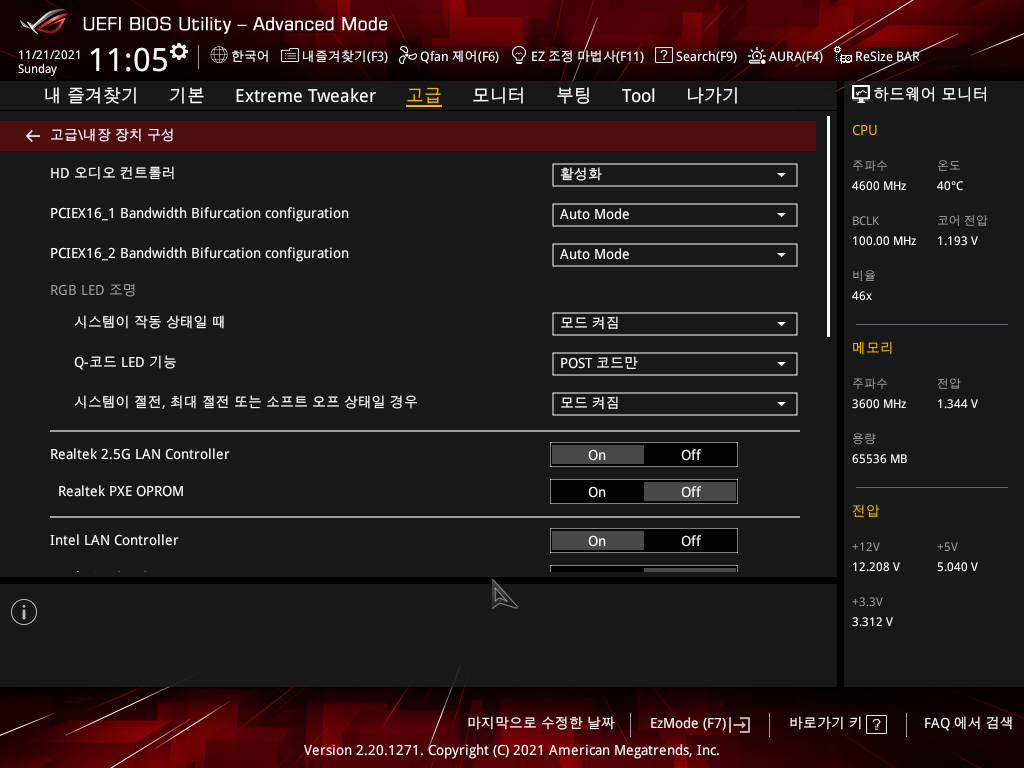1024x768 pixels.
Task: Click CPU frequency value 4600 MHz
Action: pos(878,186)
